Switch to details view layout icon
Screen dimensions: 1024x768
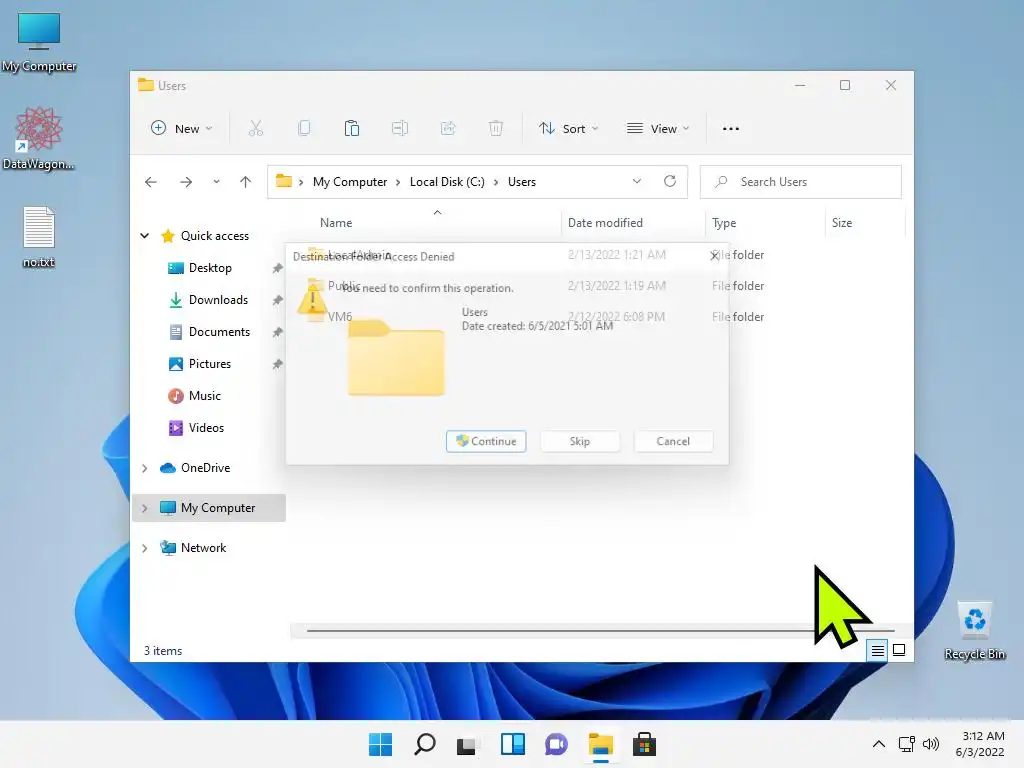coord(877,650)
